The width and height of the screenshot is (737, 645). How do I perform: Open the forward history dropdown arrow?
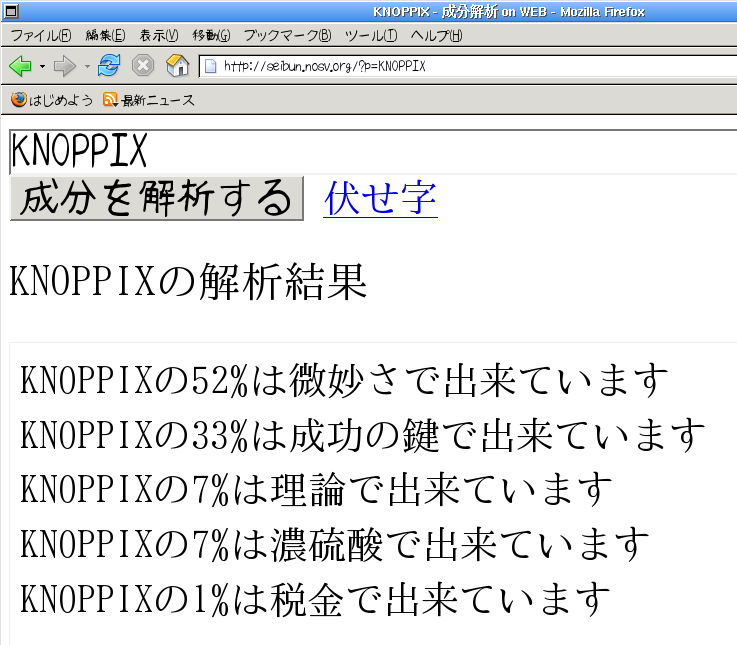click(x=87, y=66)
